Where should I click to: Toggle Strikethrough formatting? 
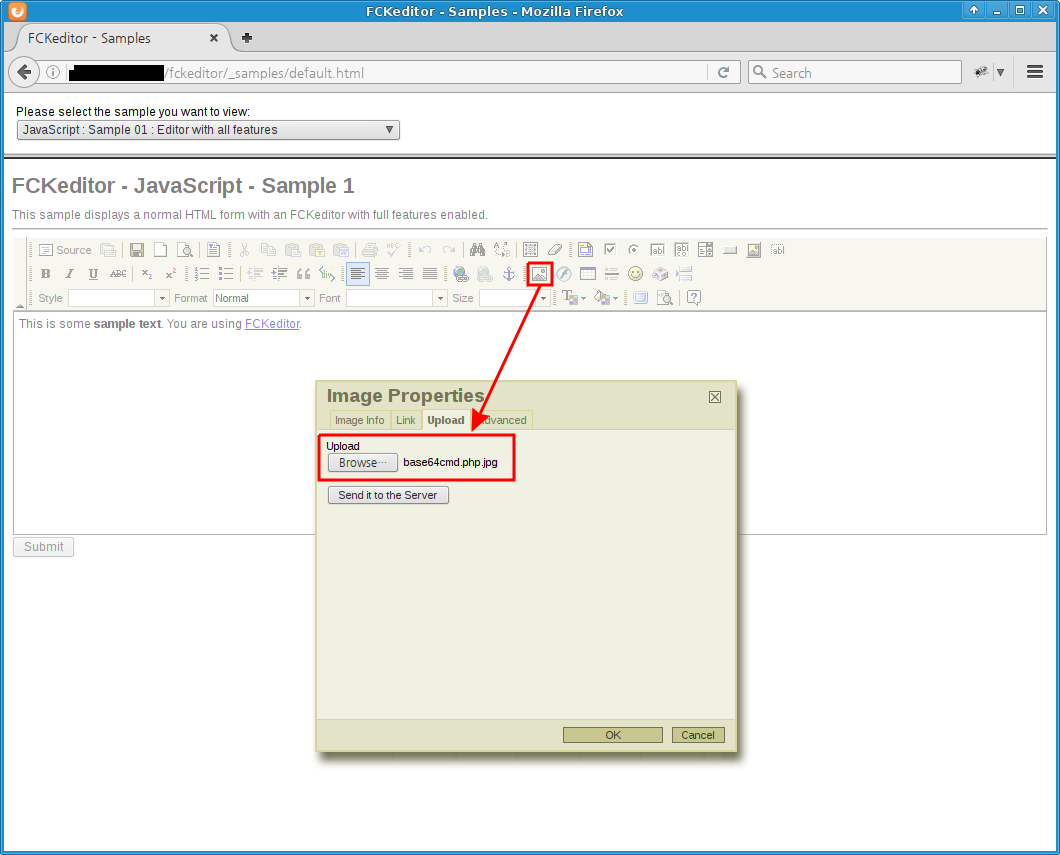click(118, 274)
